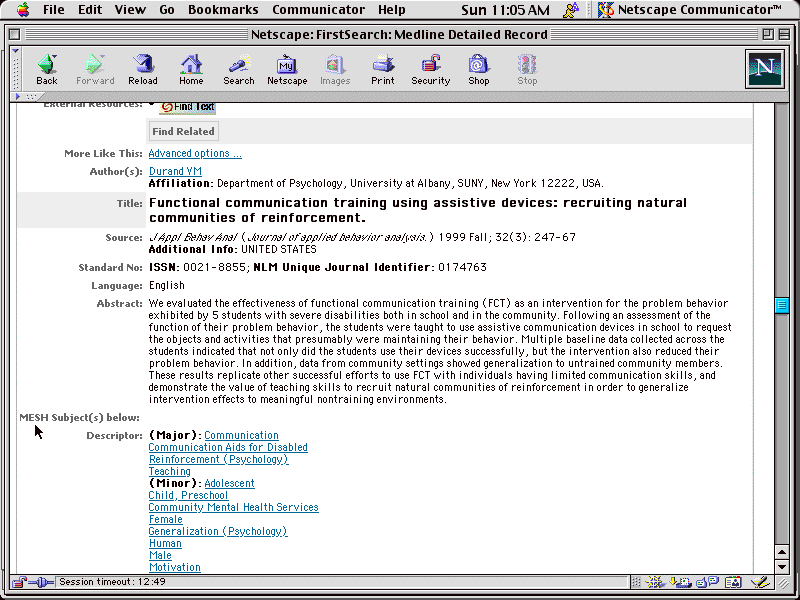Click the Find Related button
Screen dimensions: 800x600
[x=183, y=131]
